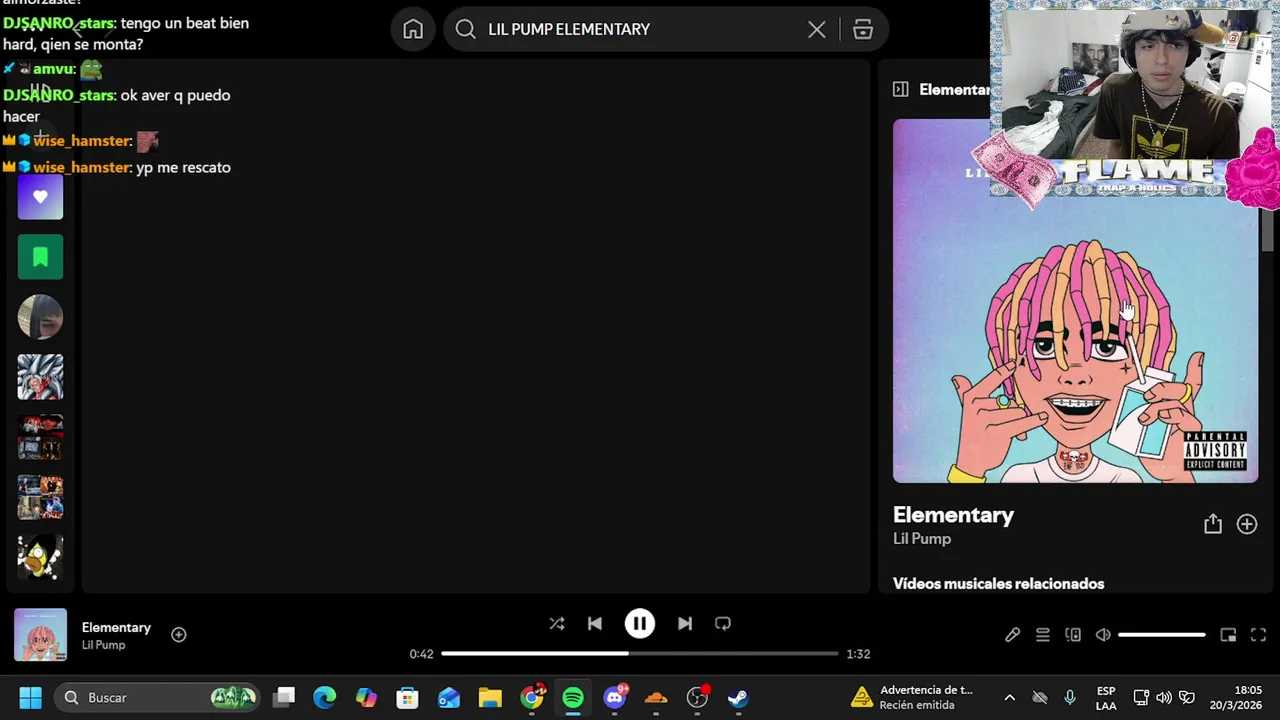Click the taskbar Buscar search box
The height and width of the screenshot is (720, 1280).
pyautogui.click(x=157, y=698)
